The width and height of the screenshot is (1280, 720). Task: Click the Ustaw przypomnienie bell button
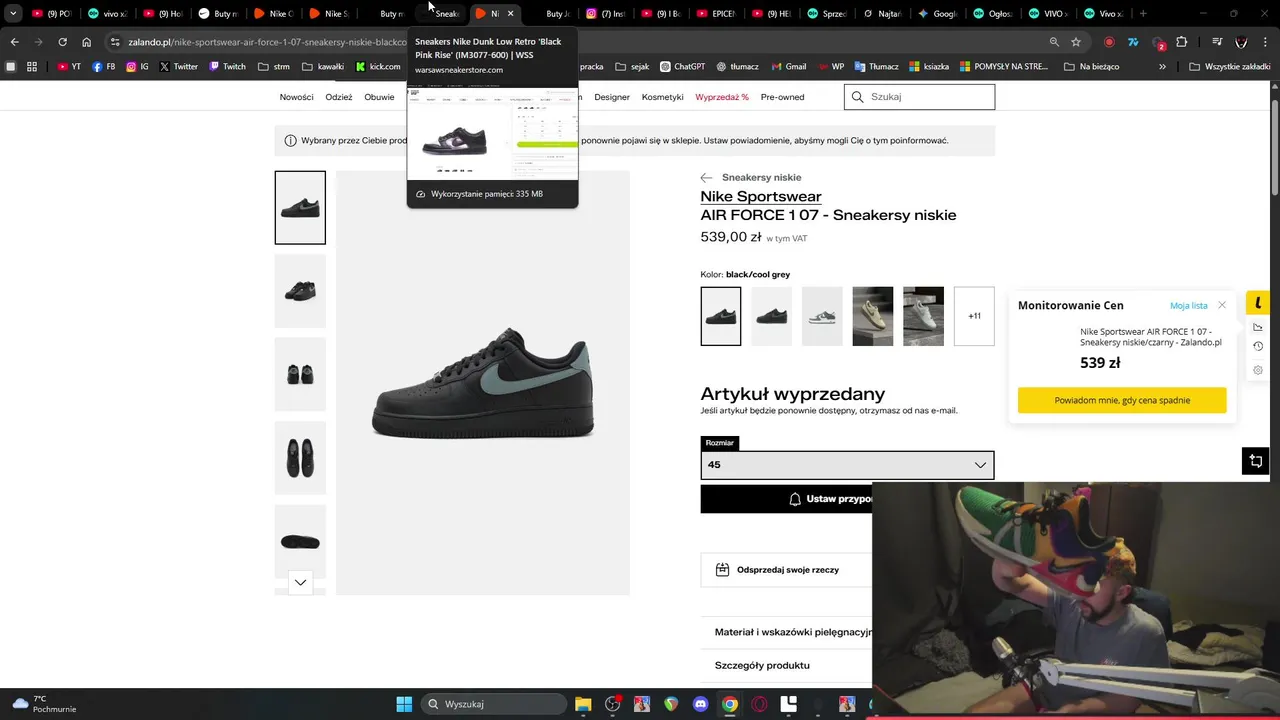coord(787,499)
